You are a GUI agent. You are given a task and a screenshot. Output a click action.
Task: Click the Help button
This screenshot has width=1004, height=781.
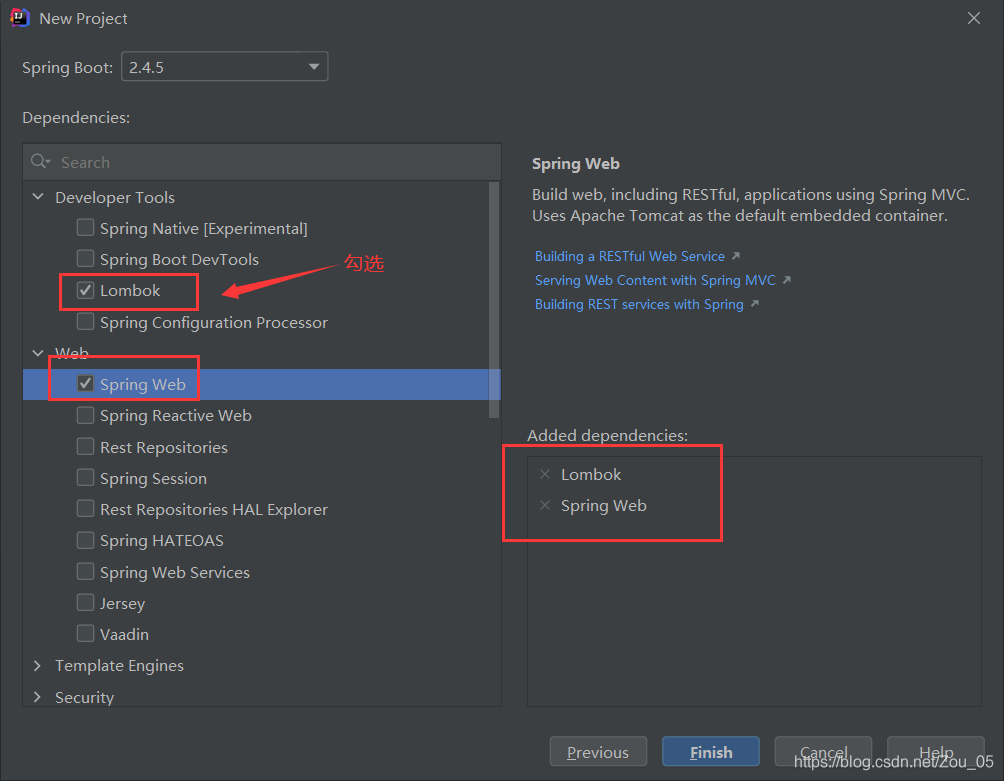[x=935, y=752]
